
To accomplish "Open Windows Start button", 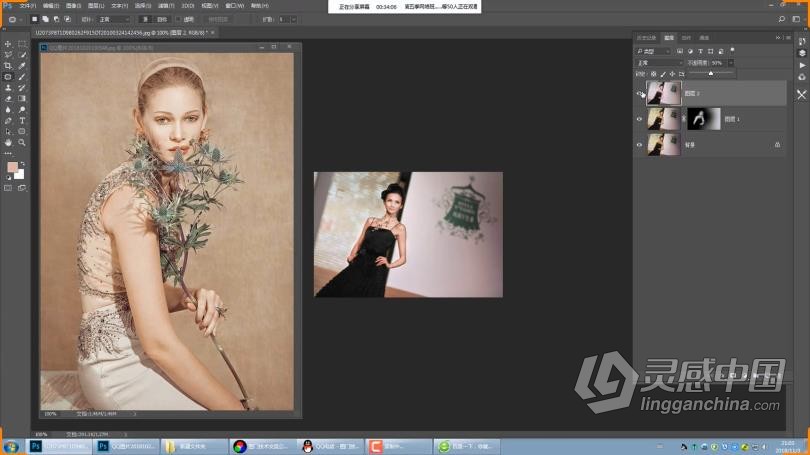I will (x=11, y=446).
